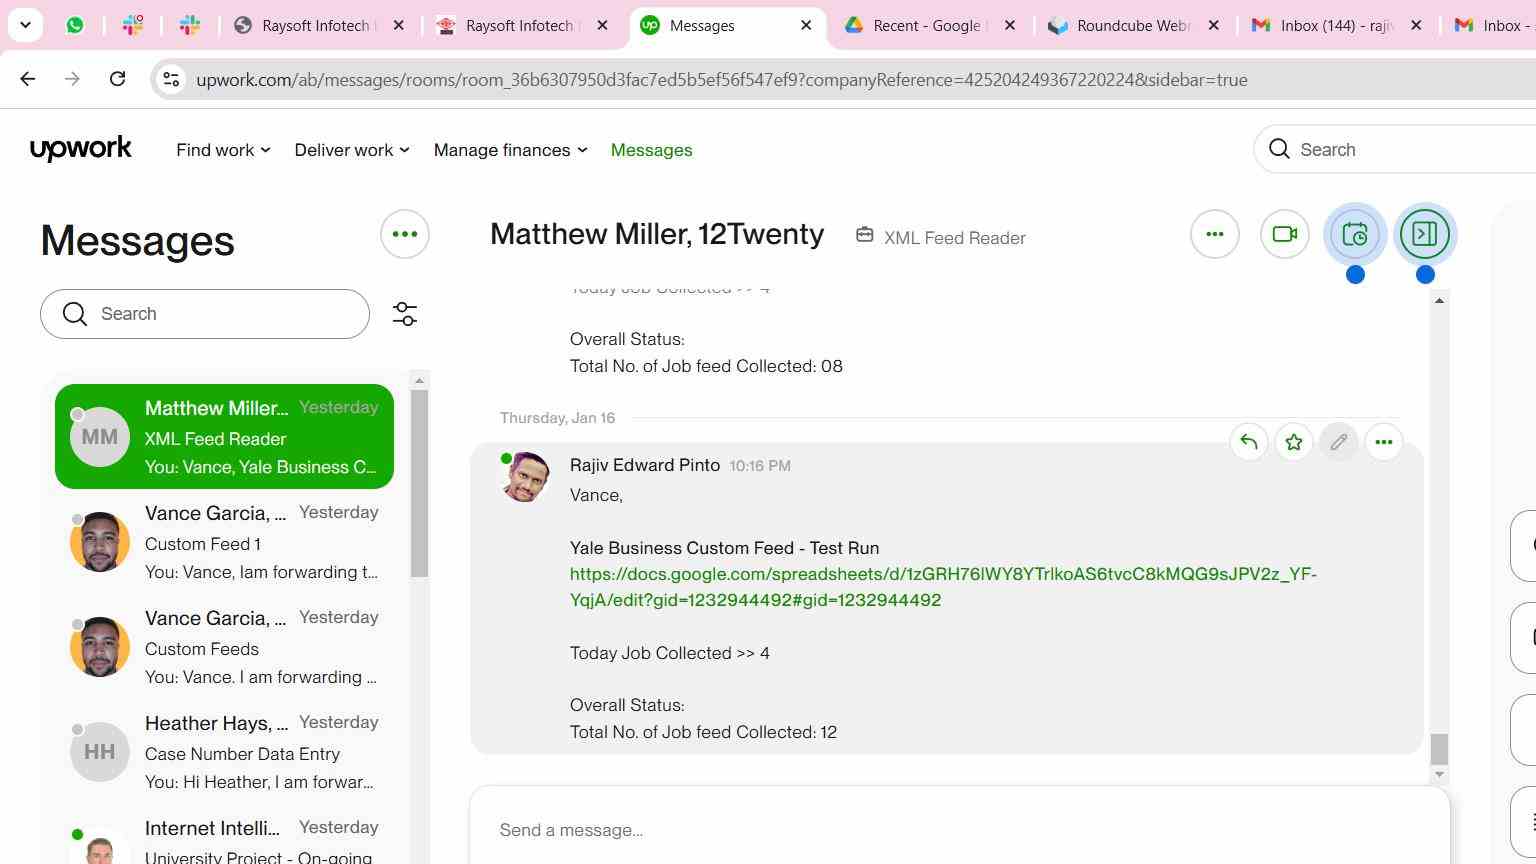The width and height of the screenshot is (1536, 864).
Task: Go back to the previous page
Action: (28, 79)
